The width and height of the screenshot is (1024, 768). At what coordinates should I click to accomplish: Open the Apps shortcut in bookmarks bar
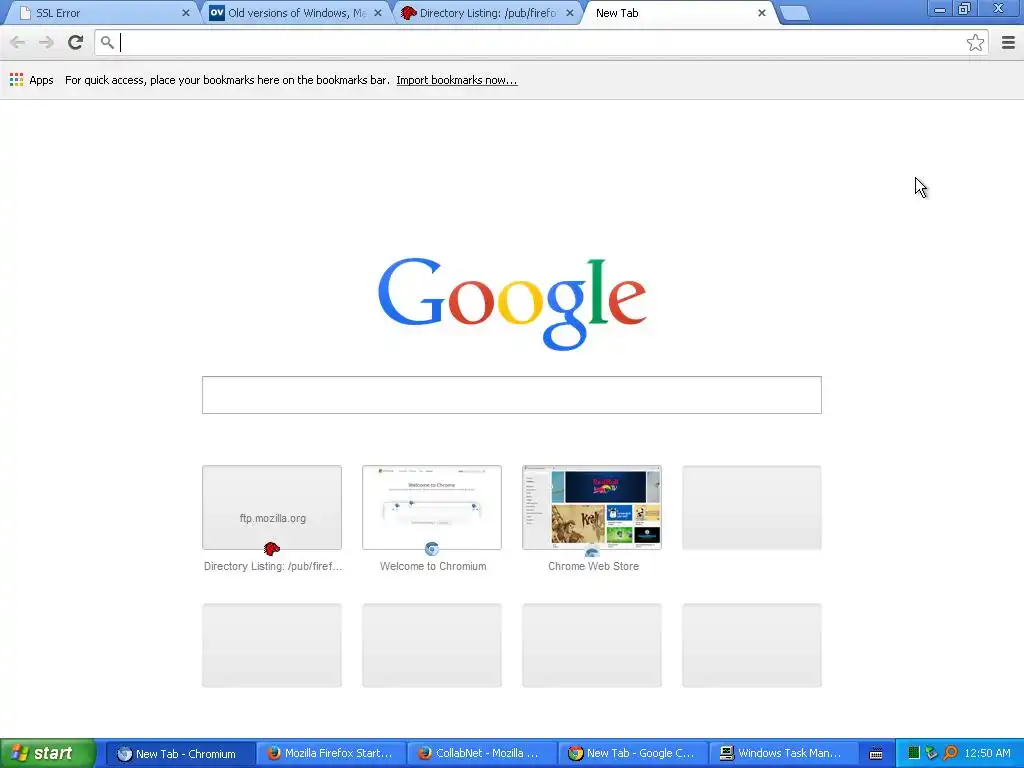[31, 80]
